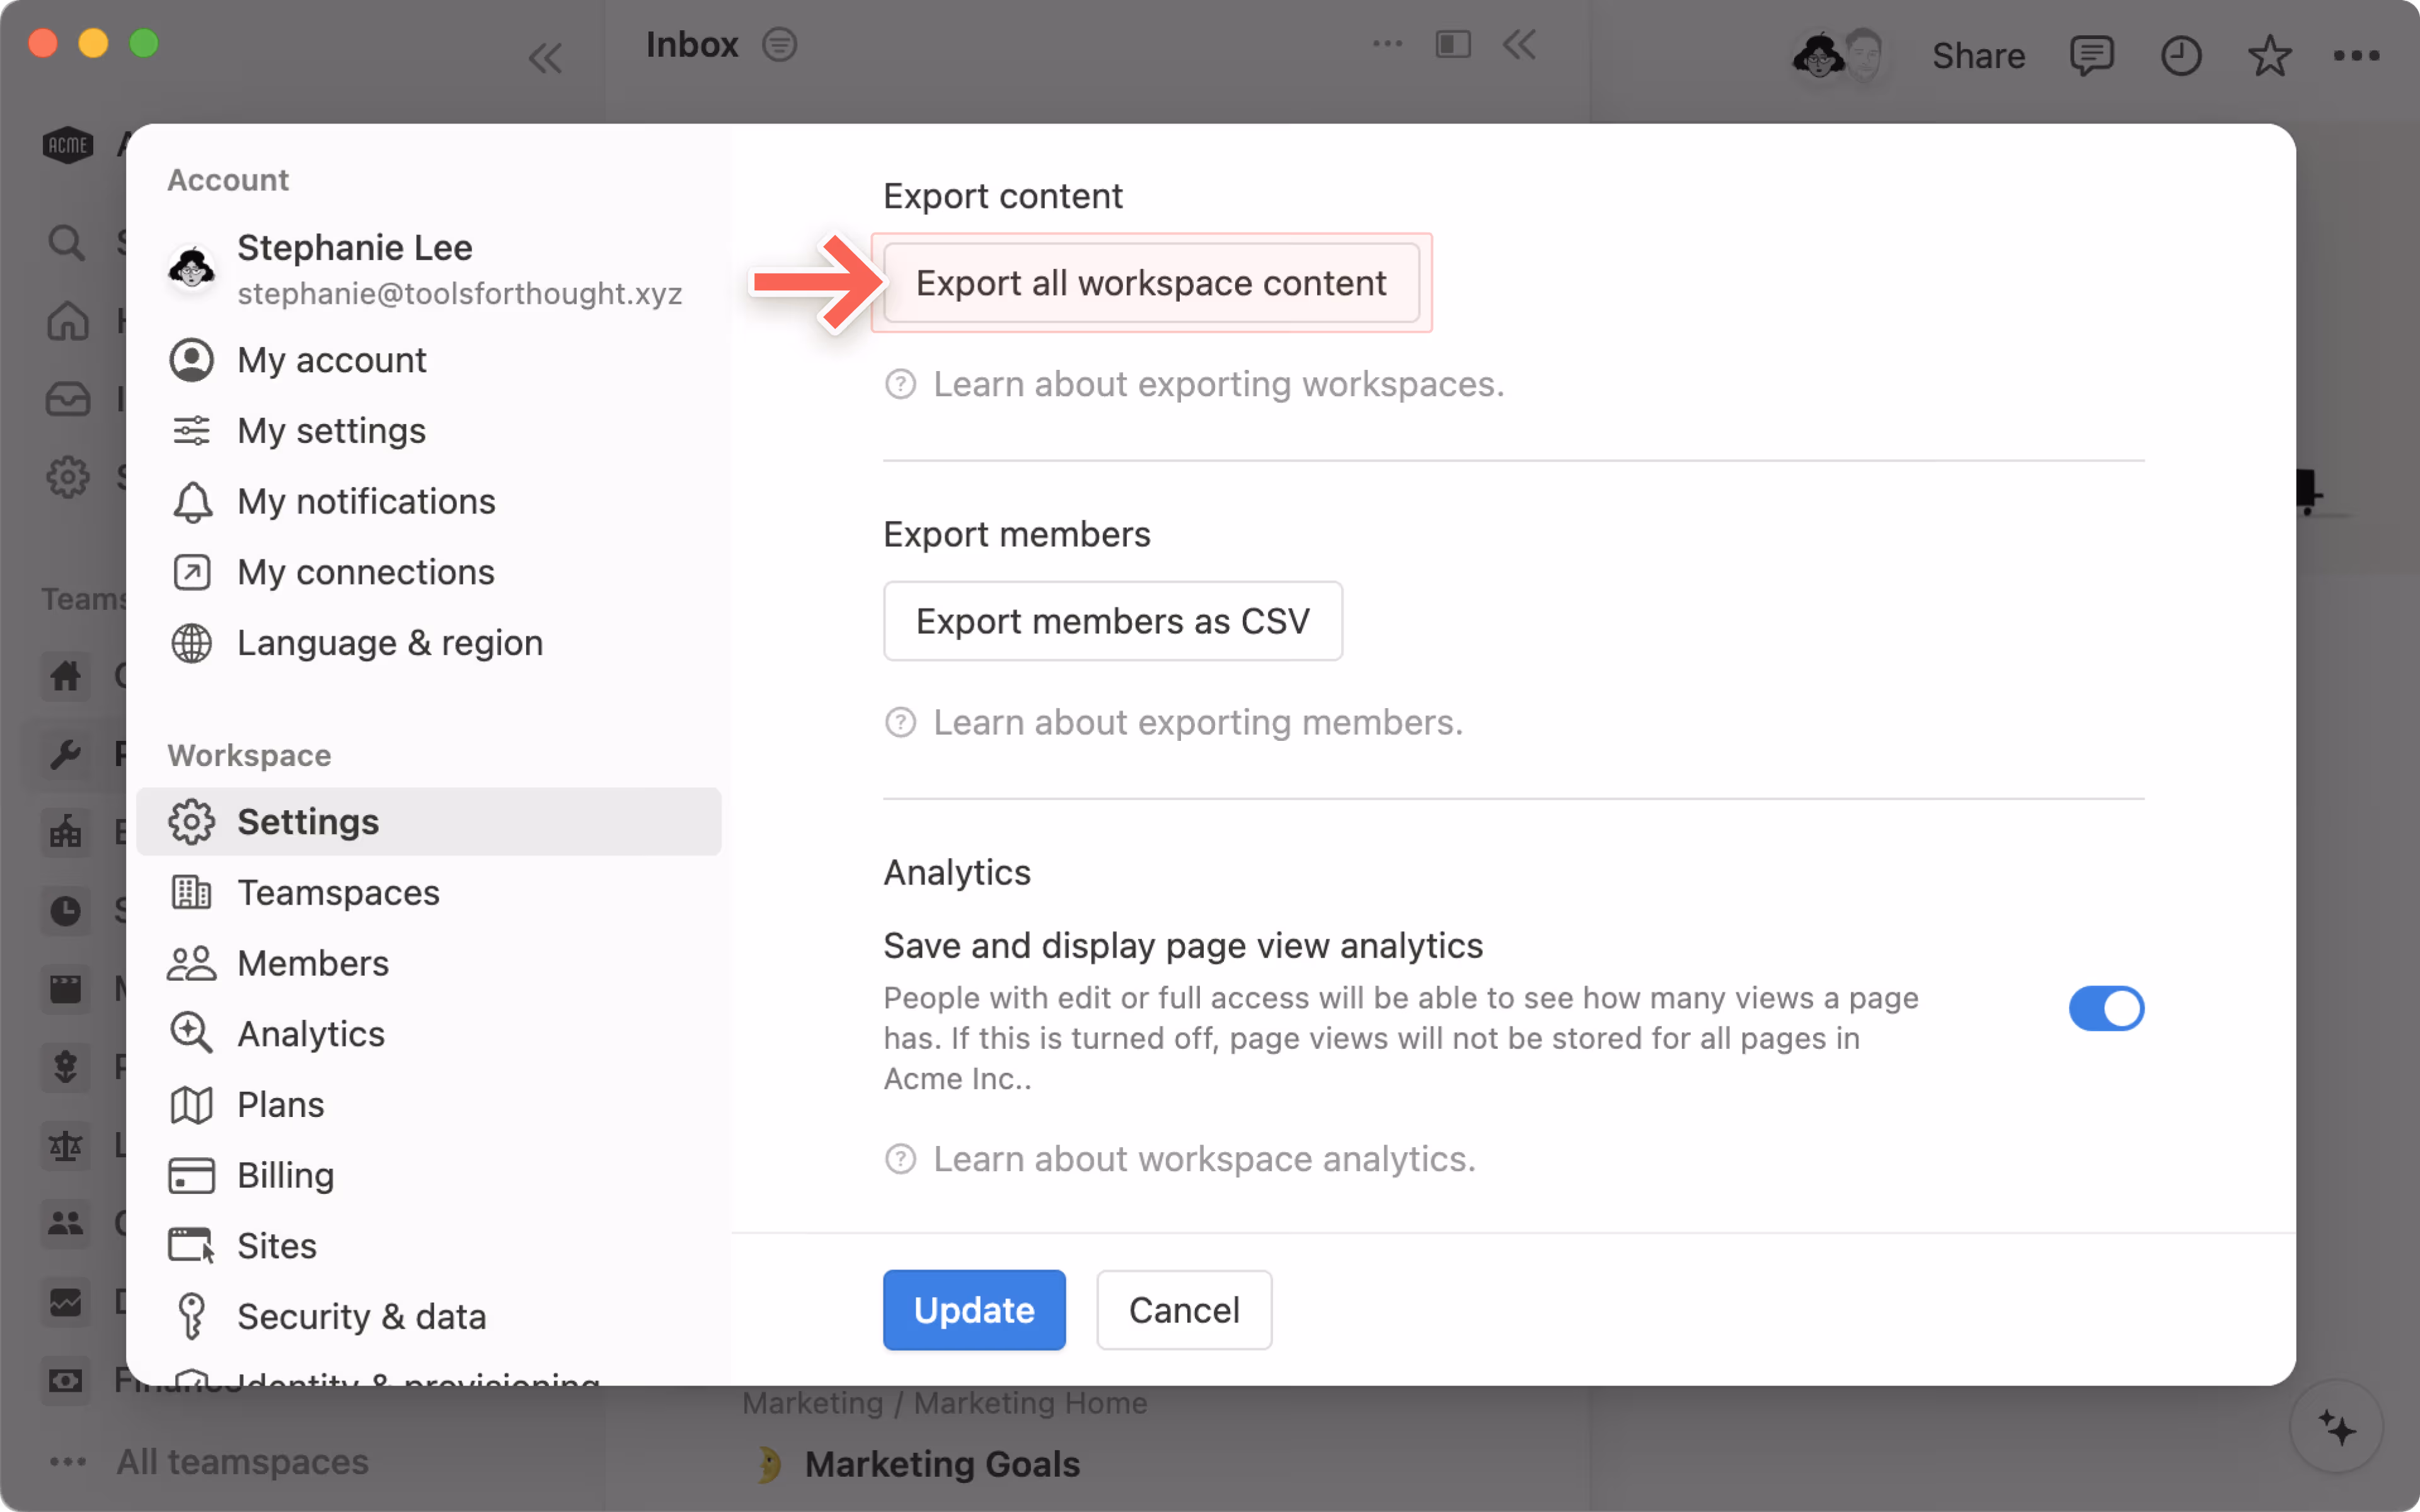The image size is (2420, 1512).
Task: Select the Language & region globe icon
Action: pyautogui.click(x=192, y=643)
